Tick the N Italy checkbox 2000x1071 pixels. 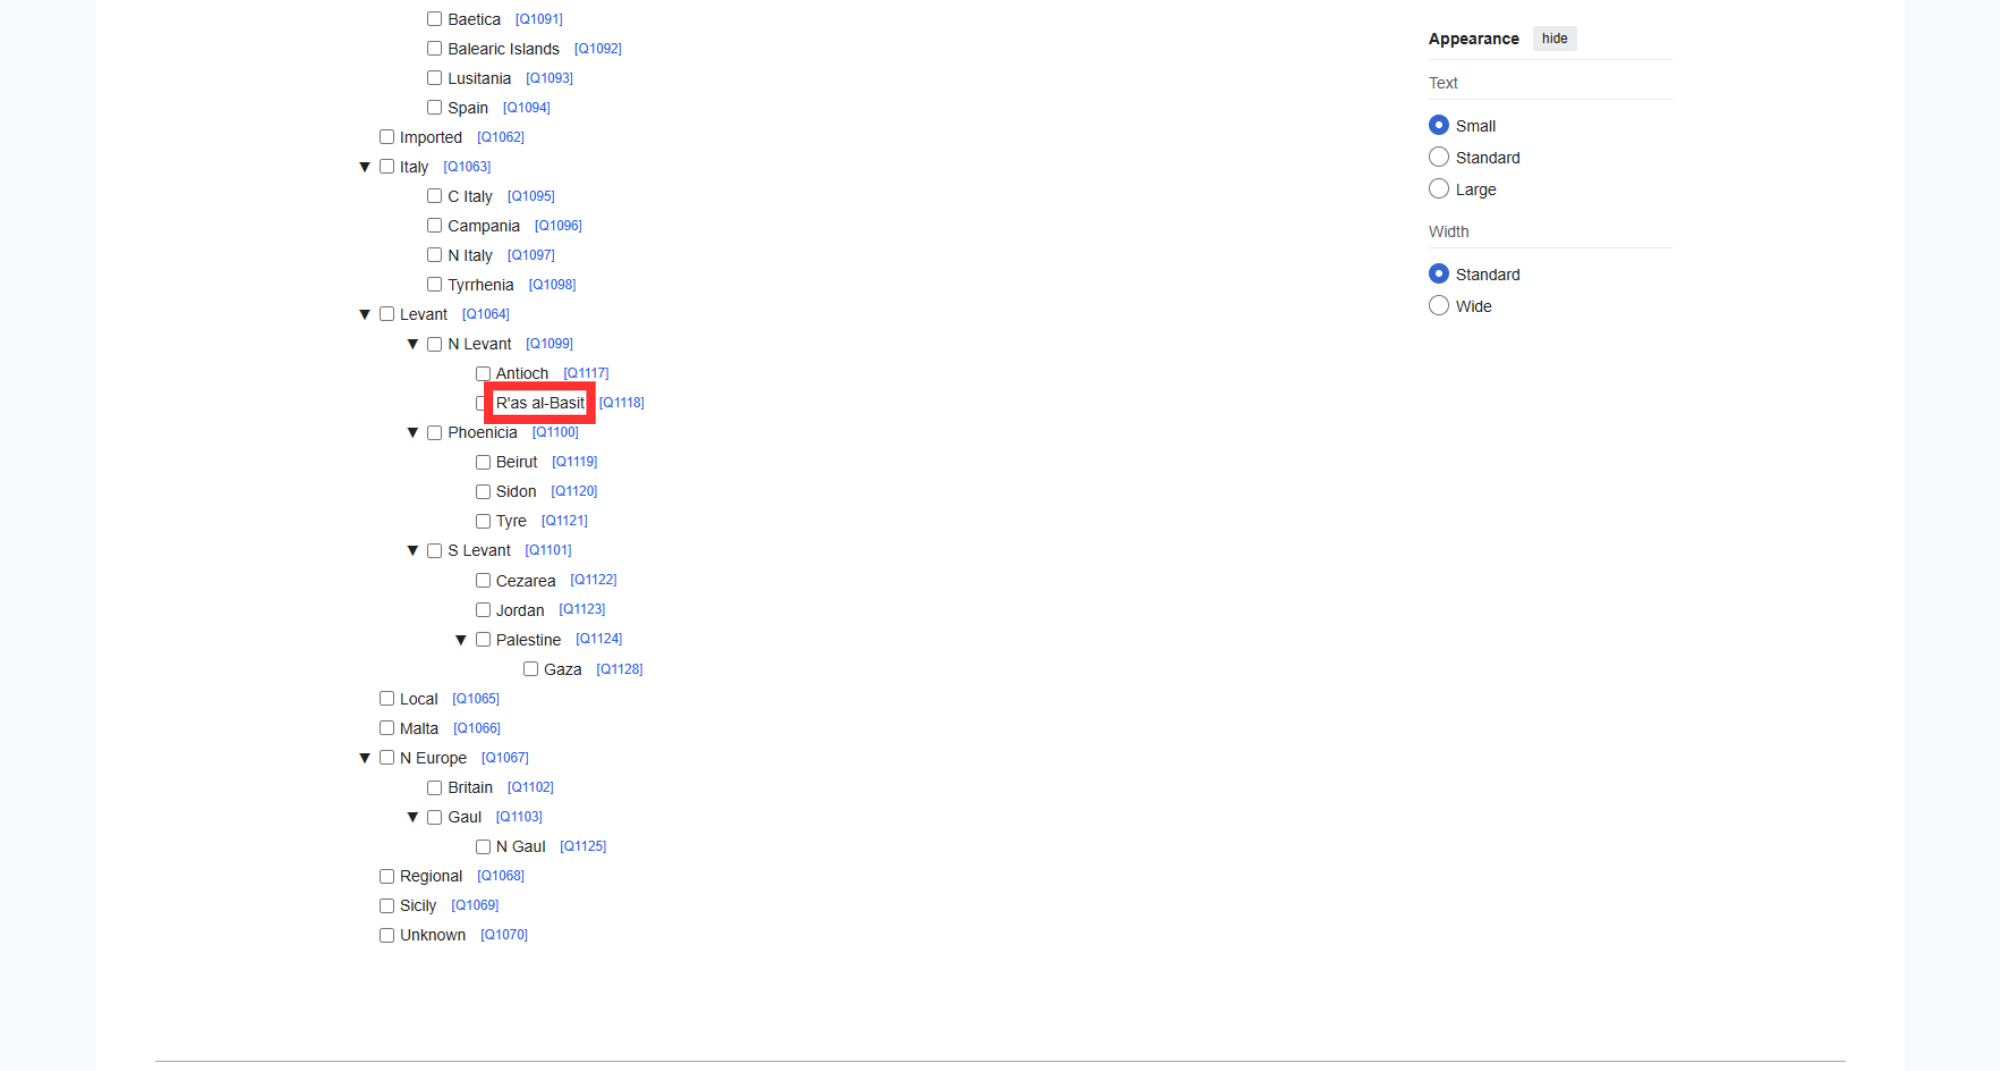(x=434, y=255)
